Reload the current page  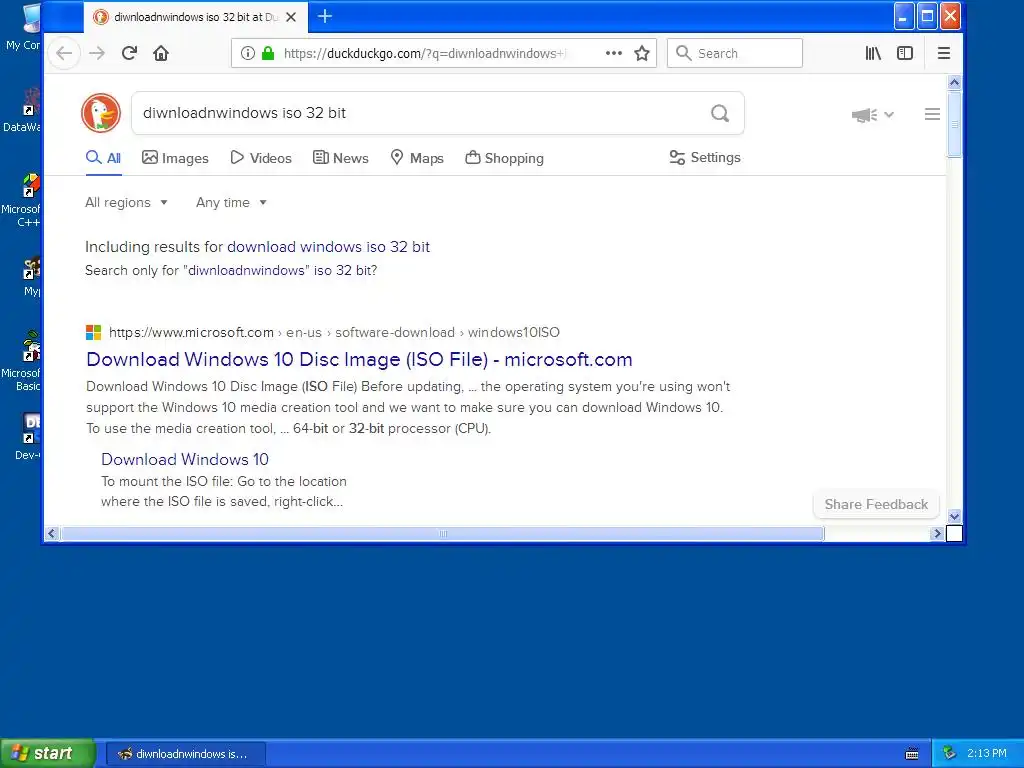(129, 53)
